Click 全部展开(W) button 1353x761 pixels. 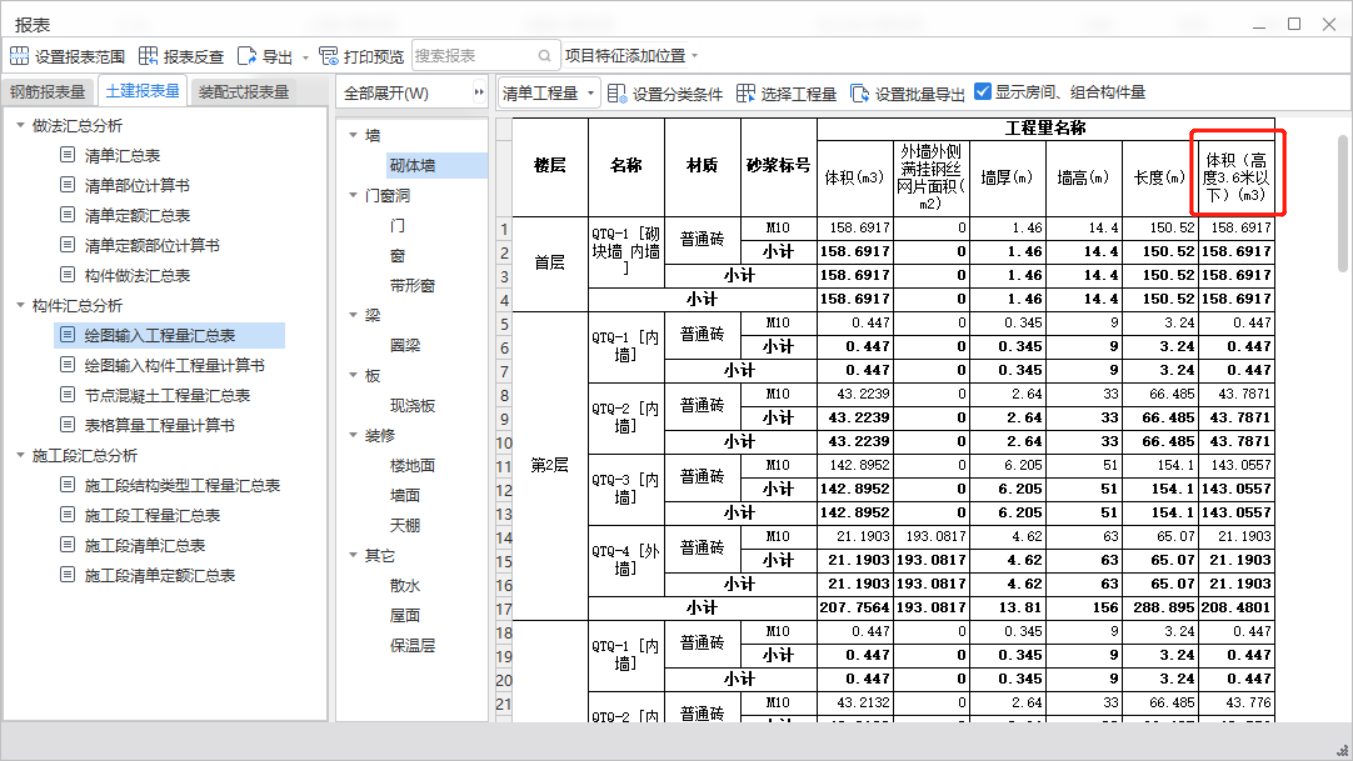[386, 93]
